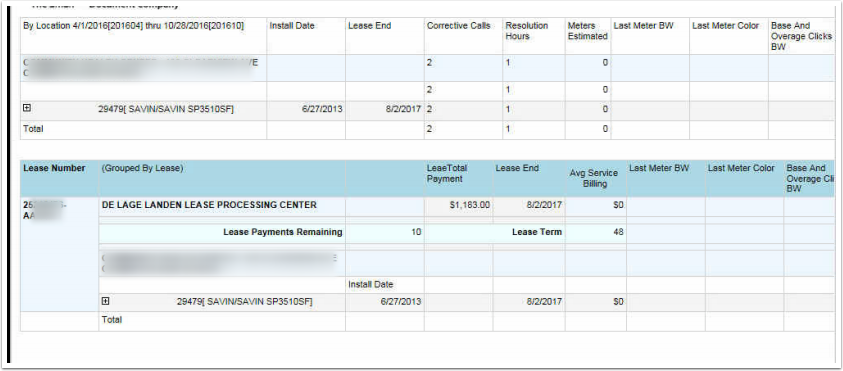Select the Lease End header in top table
This screenshot has width=843, height=371.
(369, 26)
